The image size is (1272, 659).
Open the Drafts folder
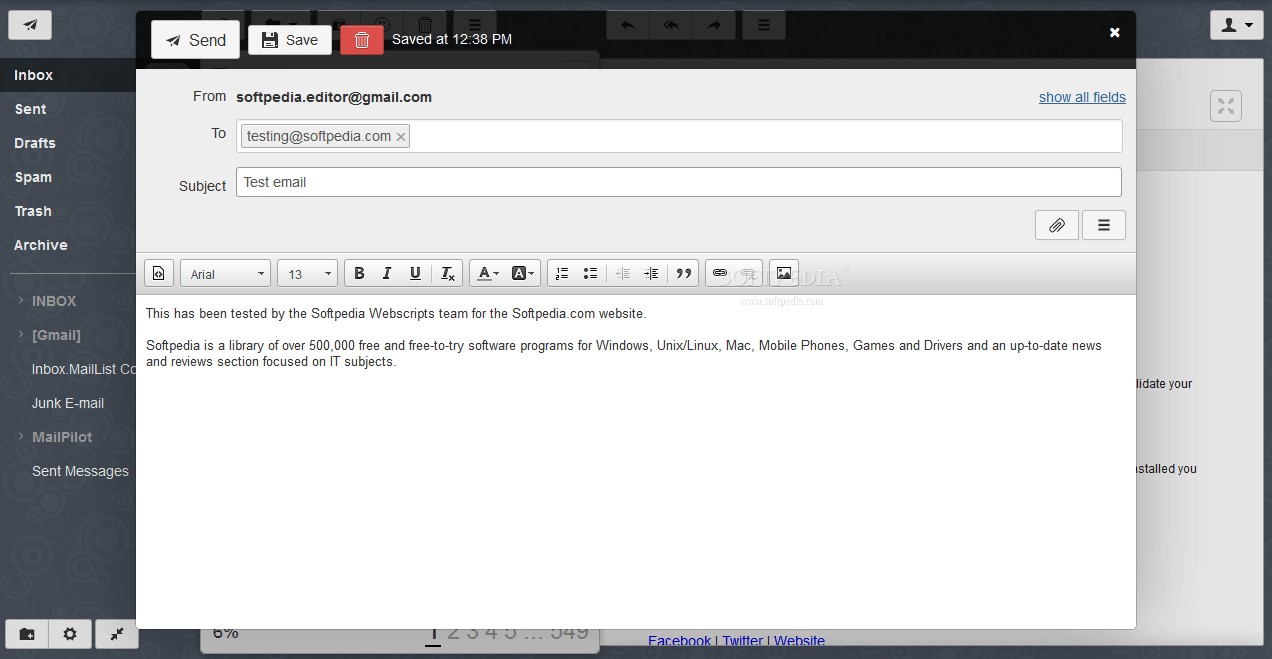(68, 143)
